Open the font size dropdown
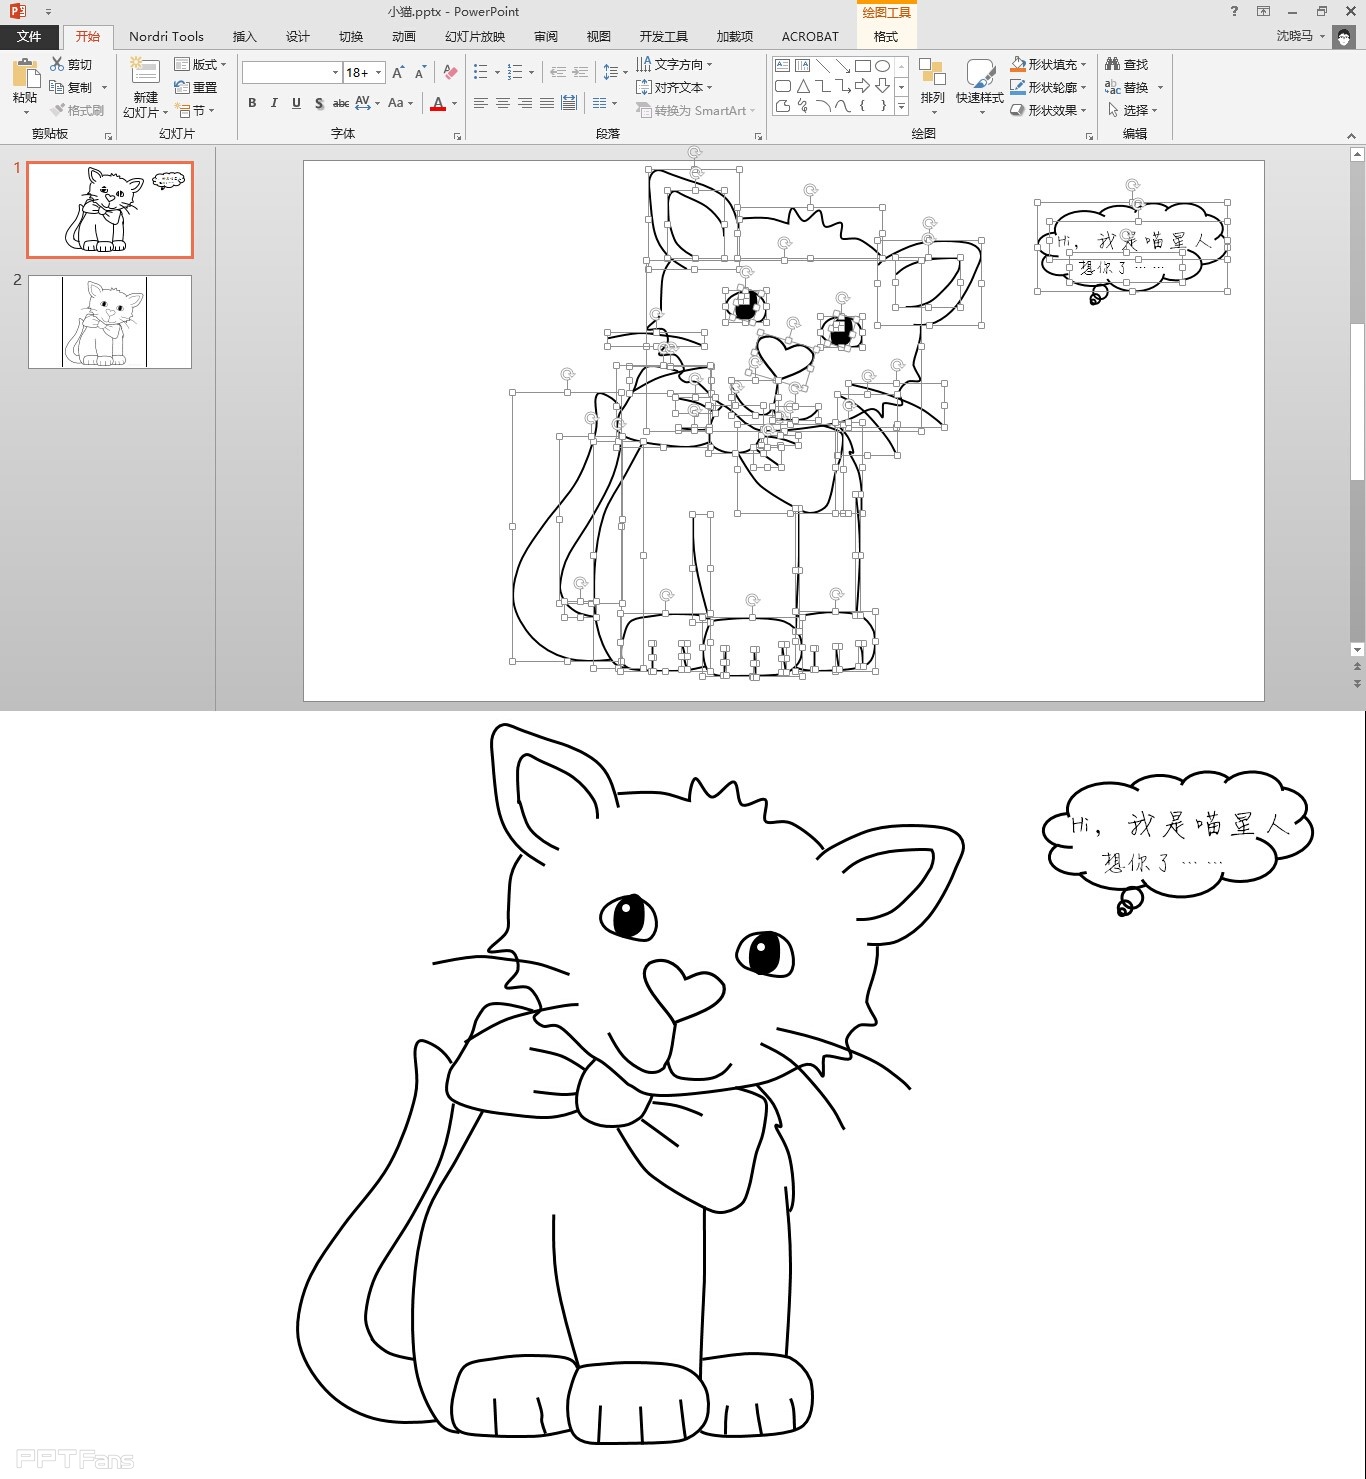The width and height of the screenshot is (1366, 1479). [x=379, y=72]
